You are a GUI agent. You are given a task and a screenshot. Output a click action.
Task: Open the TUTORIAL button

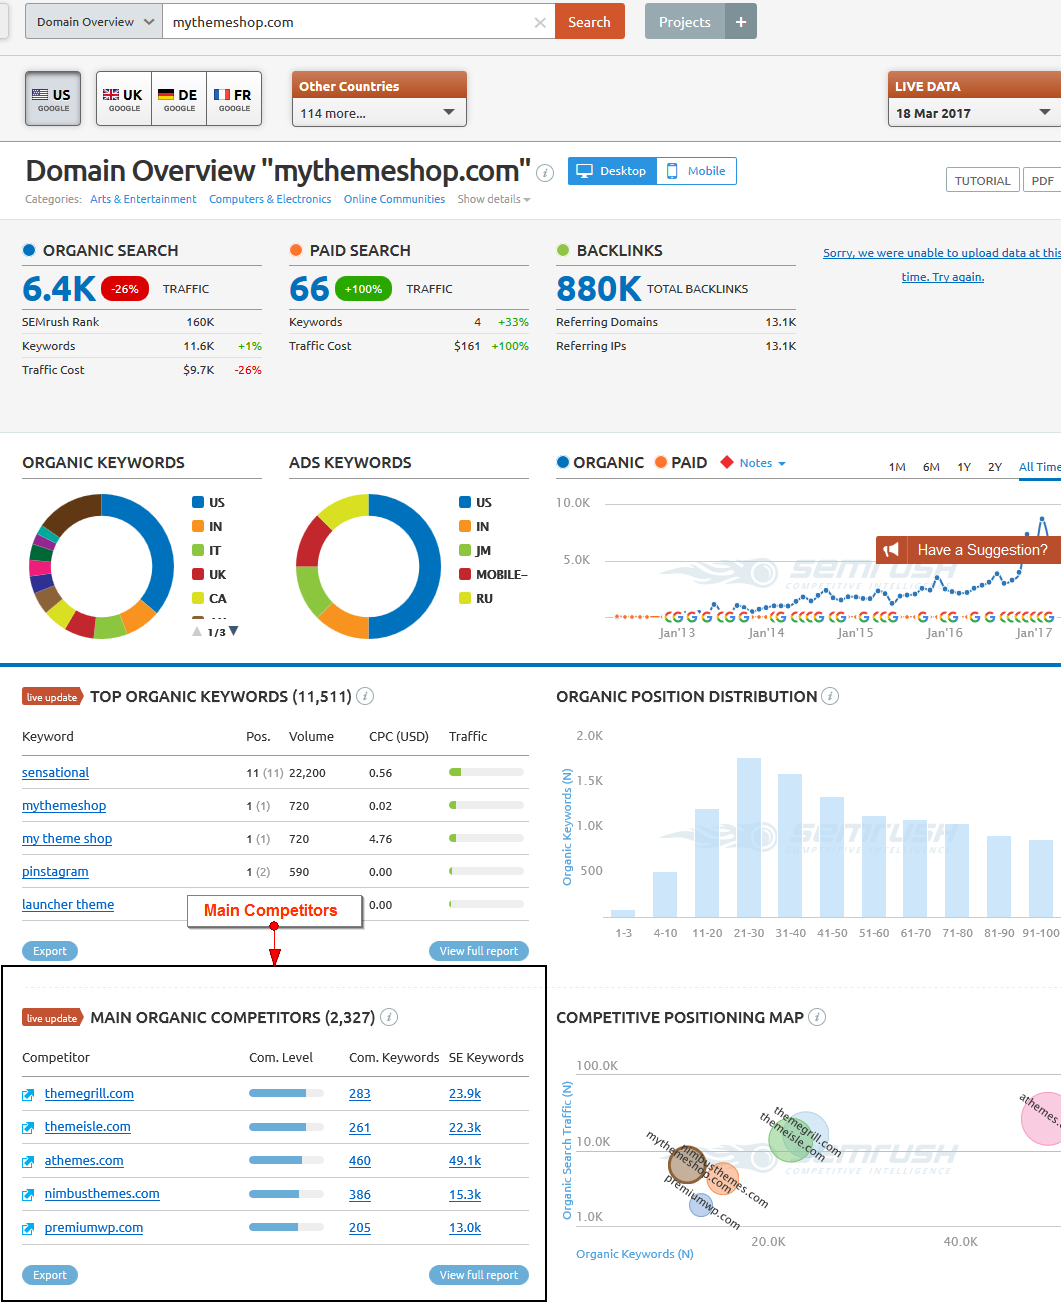[x=982, y=180]
